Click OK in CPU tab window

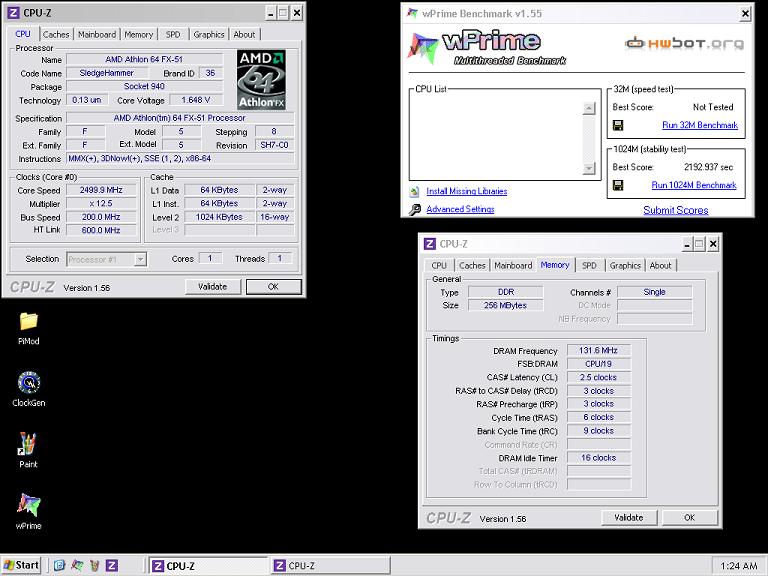pyautogui.click(x=273, y=287)
